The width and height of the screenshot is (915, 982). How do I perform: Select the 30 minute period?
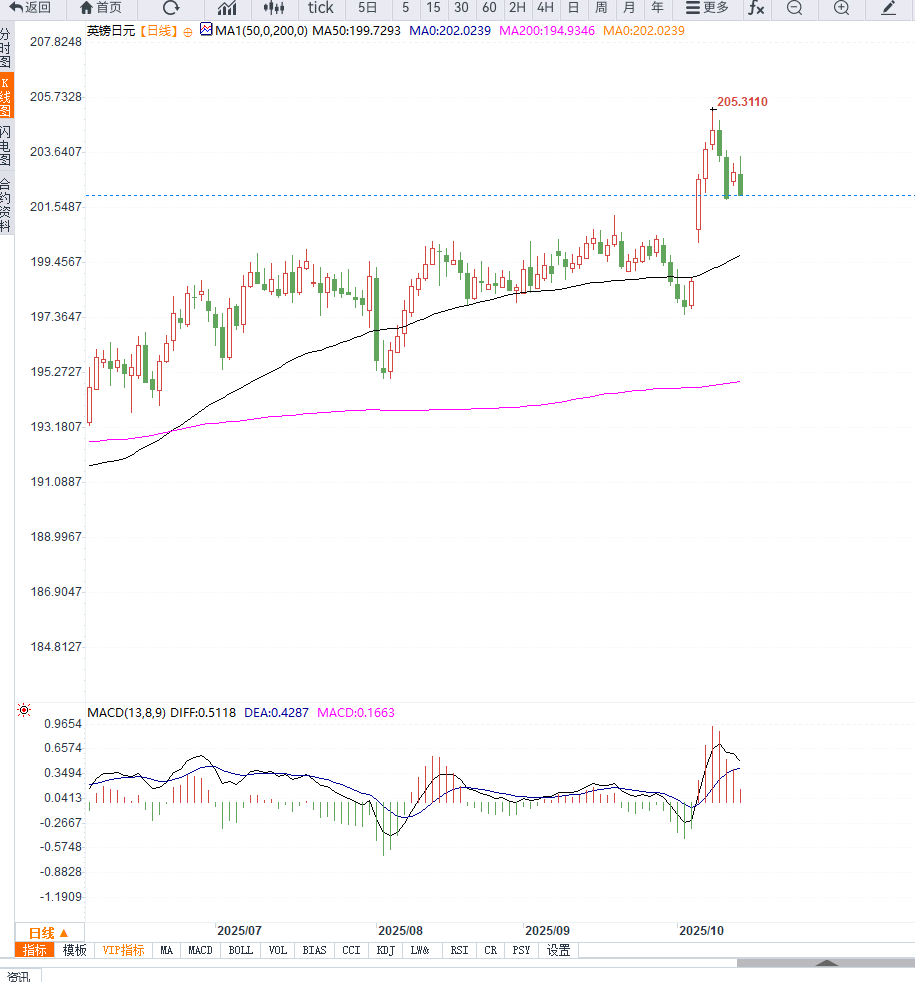pyautogui.click(x=461, y=8)
